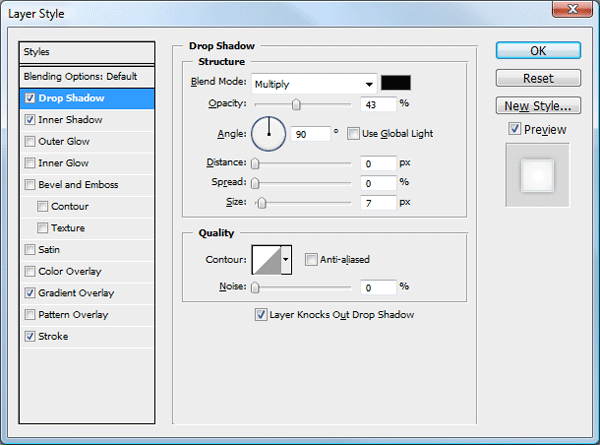The height and width of the screenshot is (445, 600).
Task: Uncheck the Drop Shadow effect checkbox
Action: [x=30, y=98]
